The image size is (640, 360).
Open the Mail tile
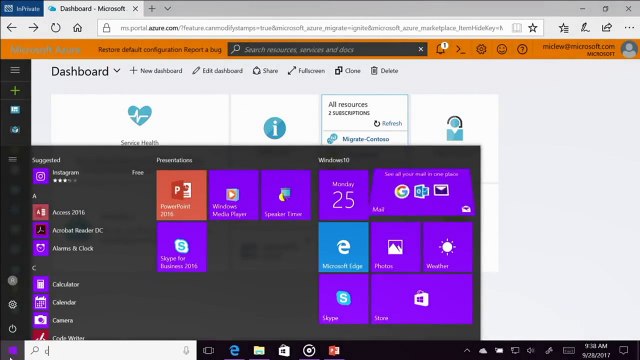[422, 192]
